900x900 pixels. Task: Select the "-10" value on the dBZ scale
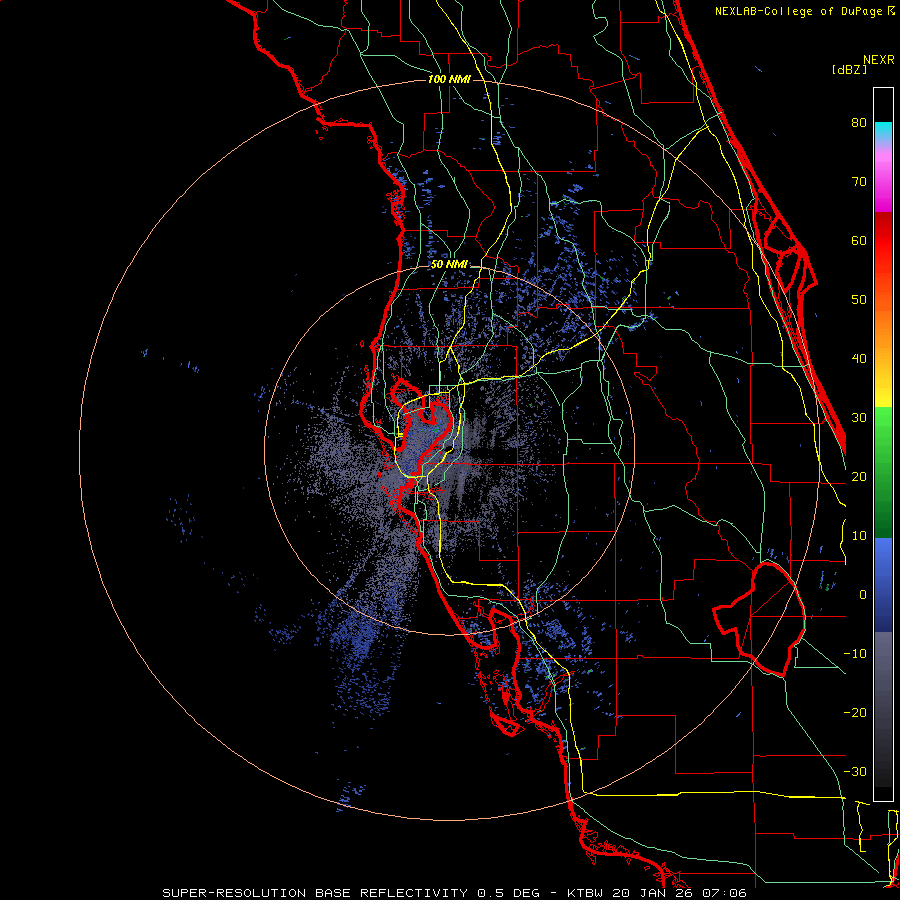(855, 654)
